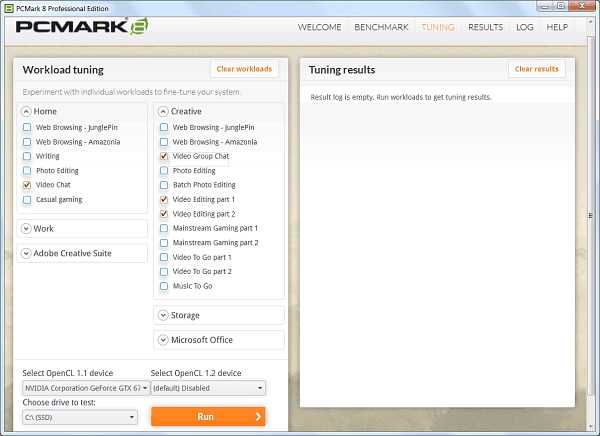
Task: Click the Adobe Creative Suite chevron icon
Action: 26,253
